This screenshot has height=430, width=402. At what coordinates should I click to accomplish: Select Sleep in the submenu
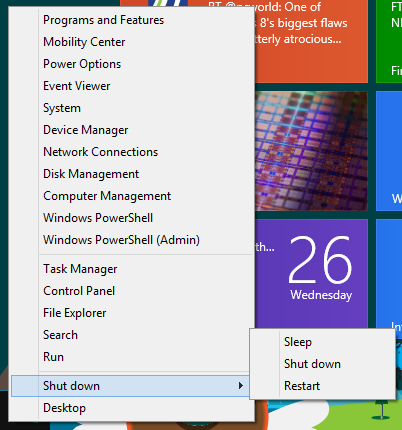[x=298, y=342]
